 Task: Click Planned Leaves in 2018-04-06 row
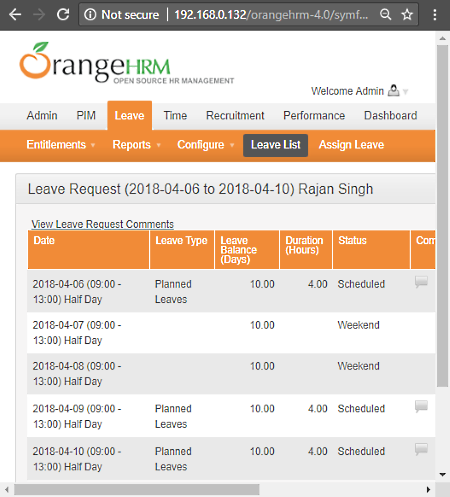(x=173, y=292)
